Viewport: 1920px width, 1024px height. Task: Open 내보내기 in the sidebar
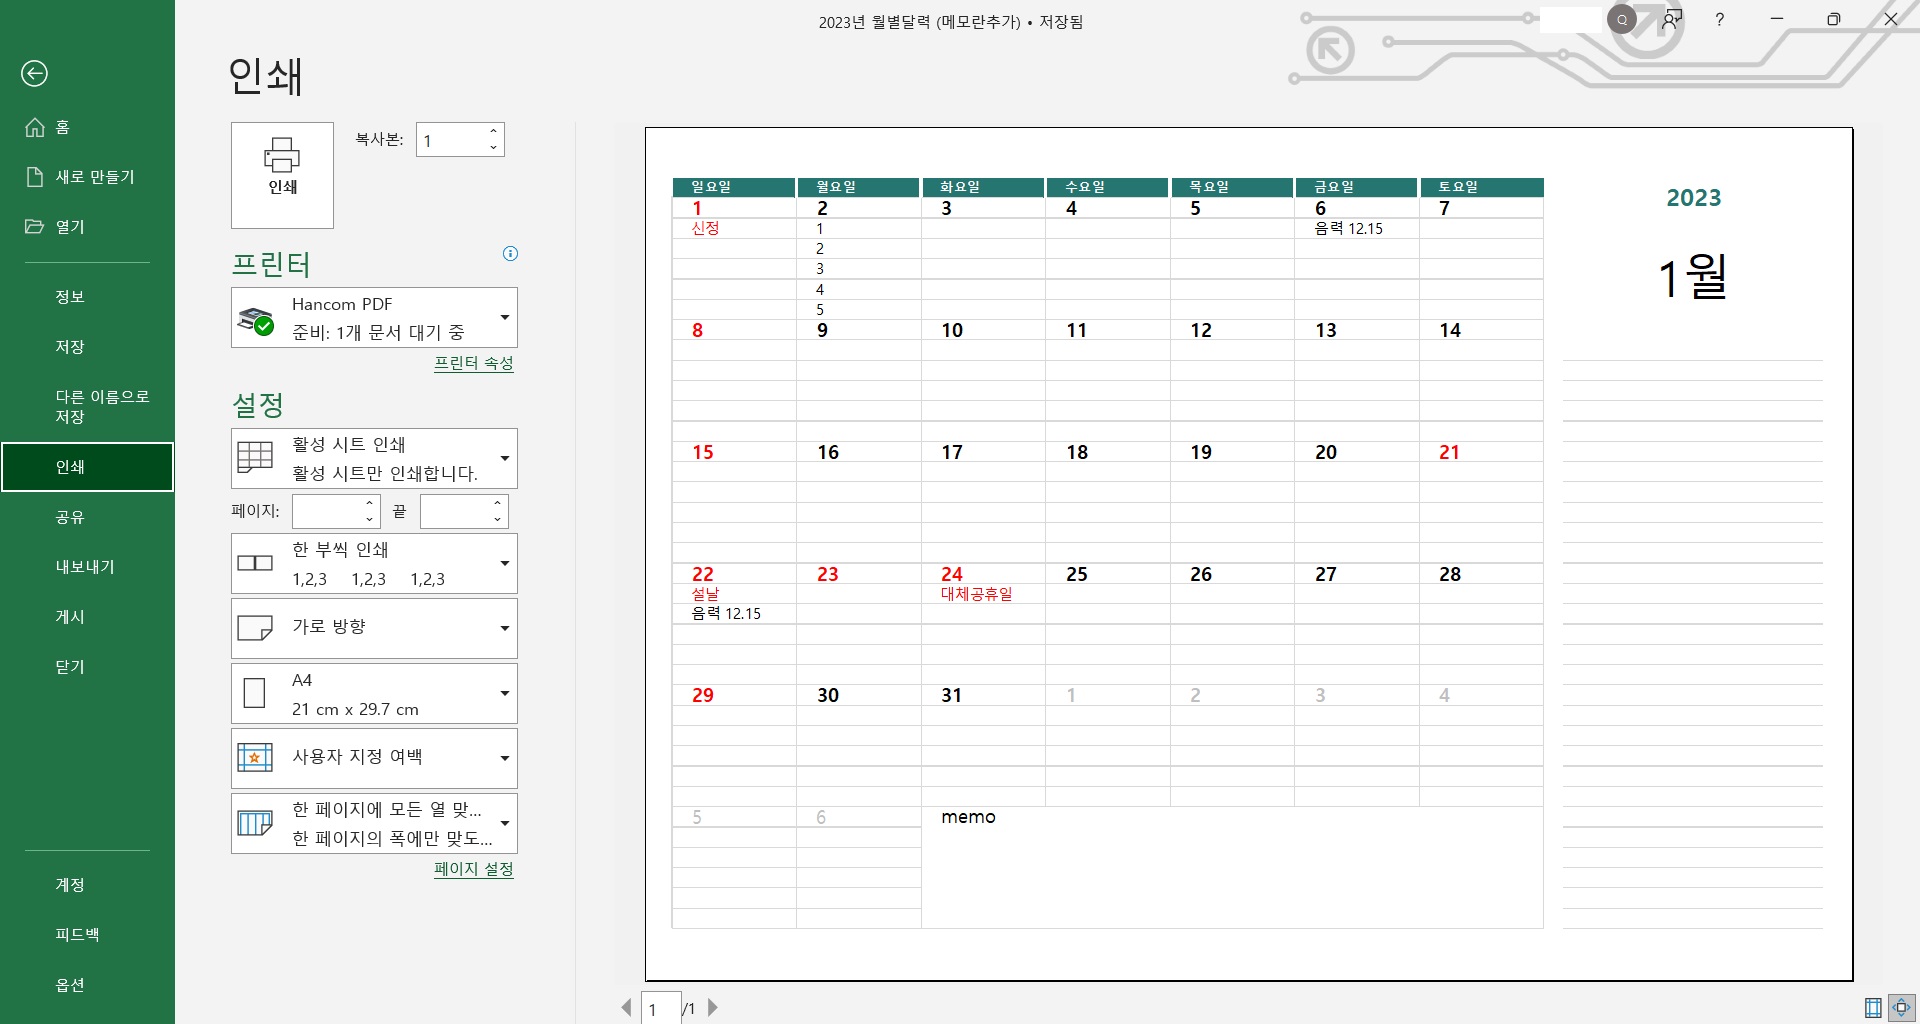pyautogui.click(x=87, y=567)
